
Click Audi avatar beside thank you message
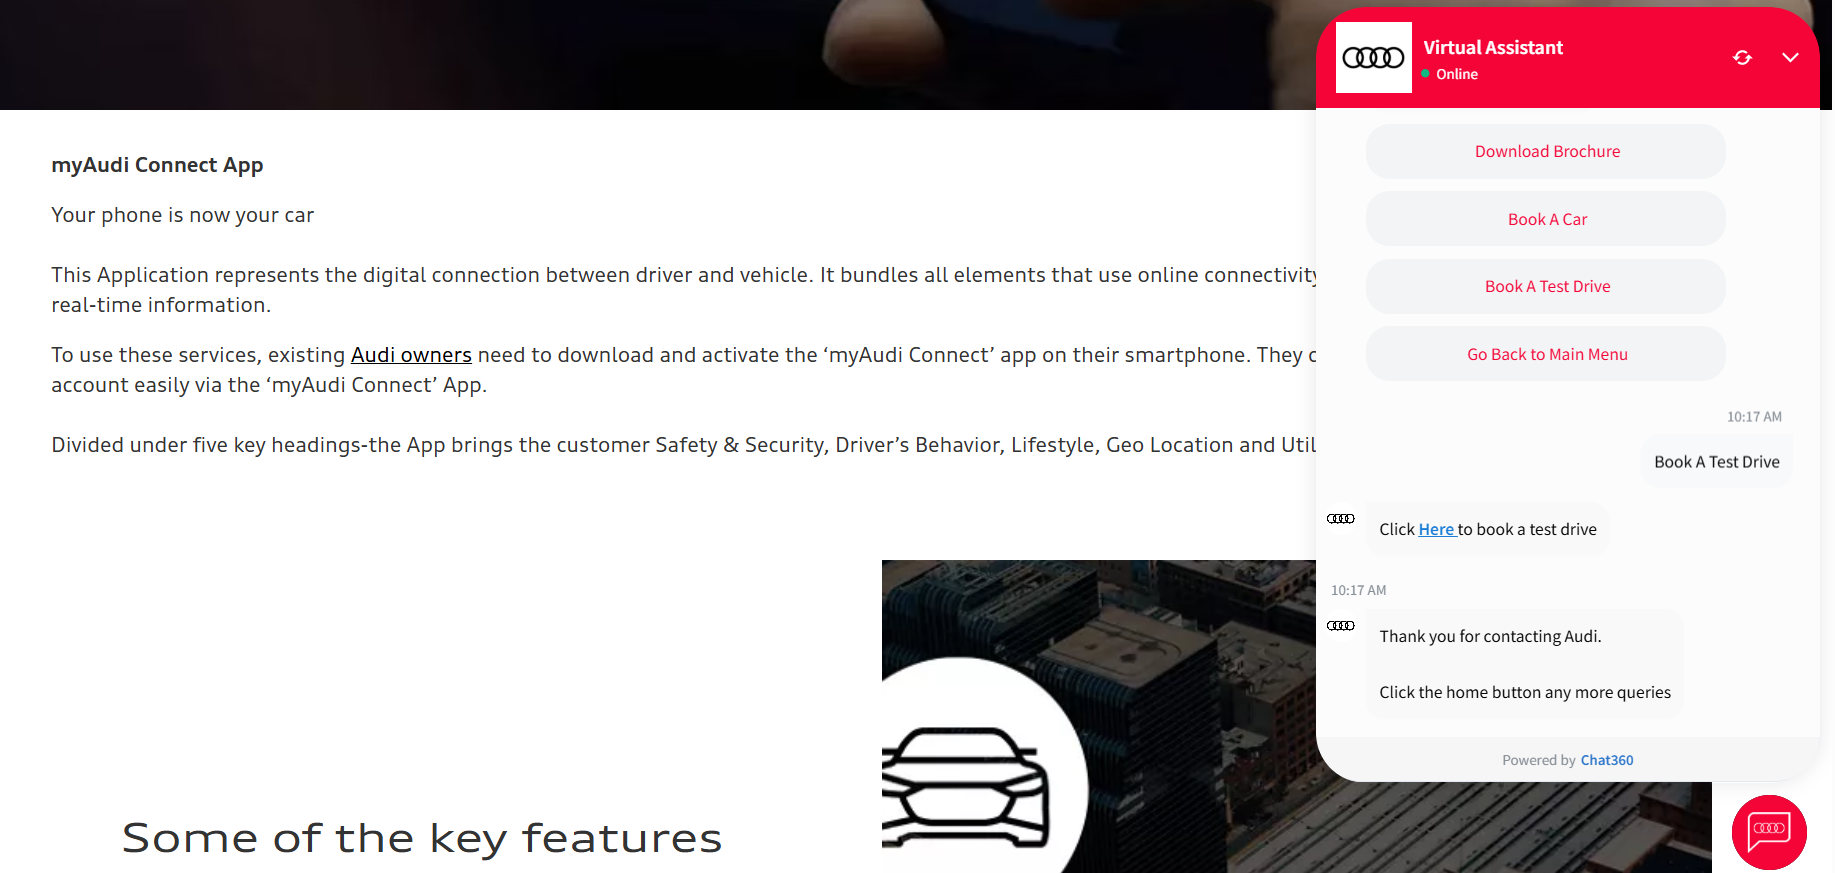coord(1340,625)
